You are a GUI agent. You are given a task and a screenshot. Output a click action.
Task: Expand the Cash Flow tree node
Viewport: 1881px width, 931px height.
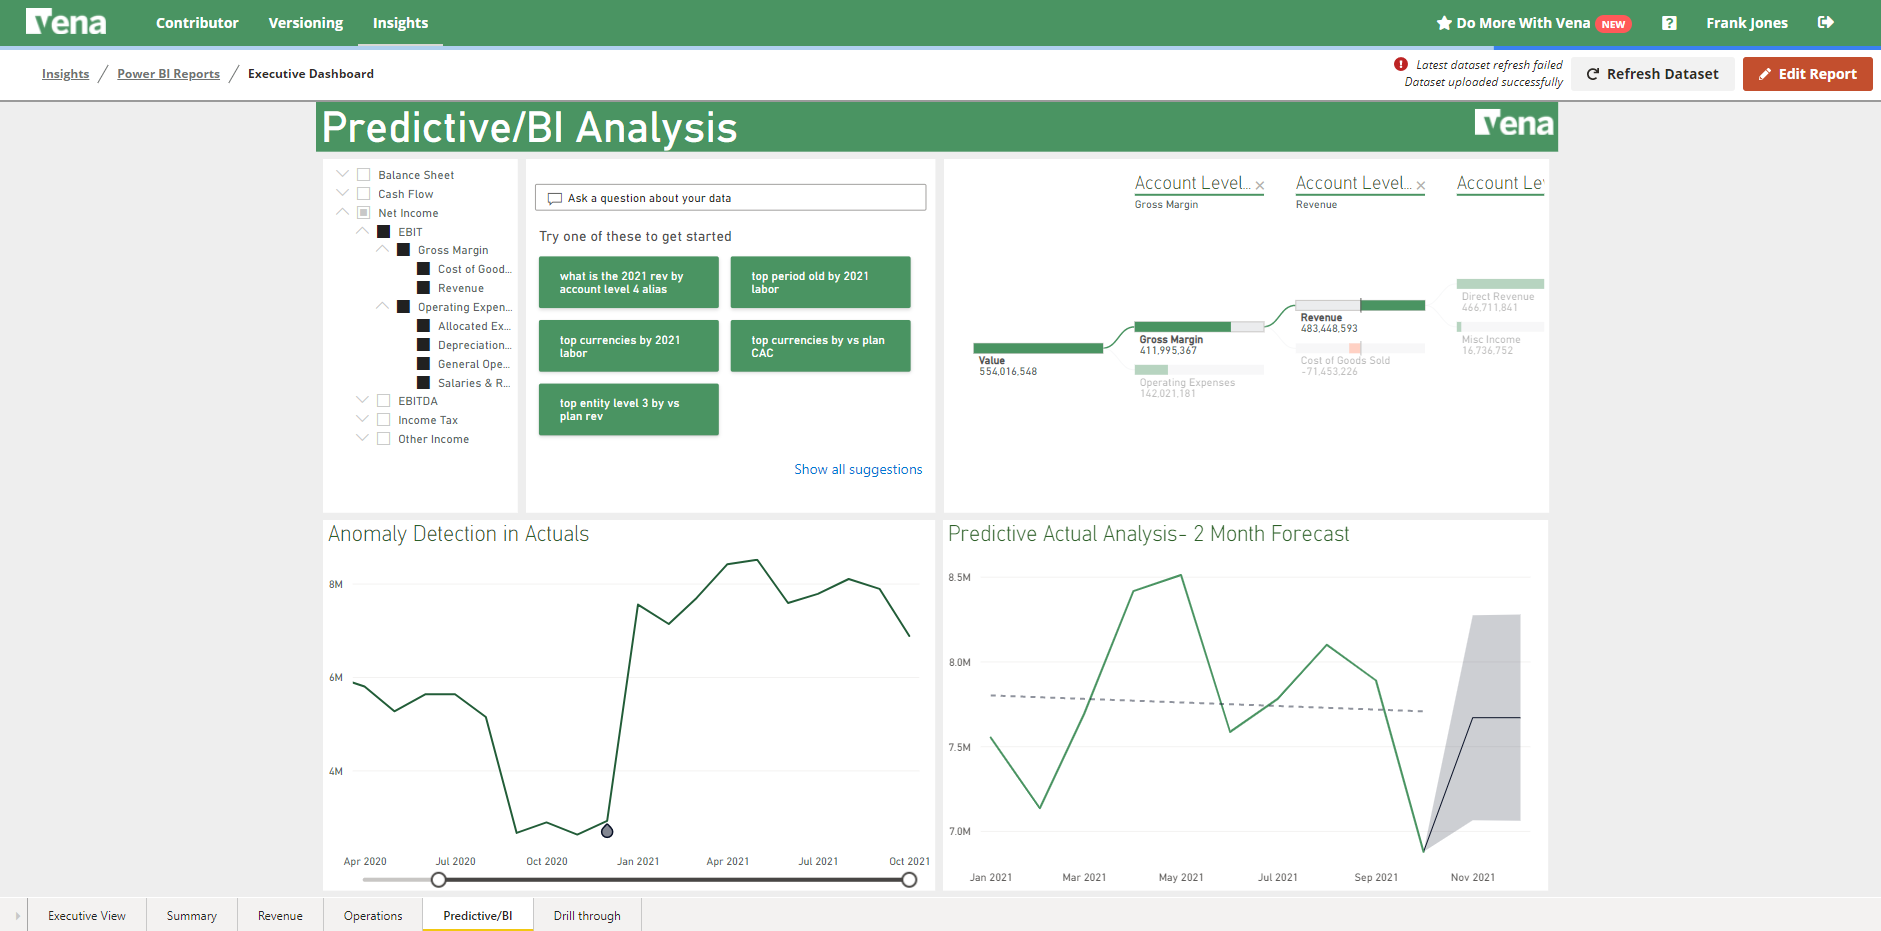click(x=343, y=193)
